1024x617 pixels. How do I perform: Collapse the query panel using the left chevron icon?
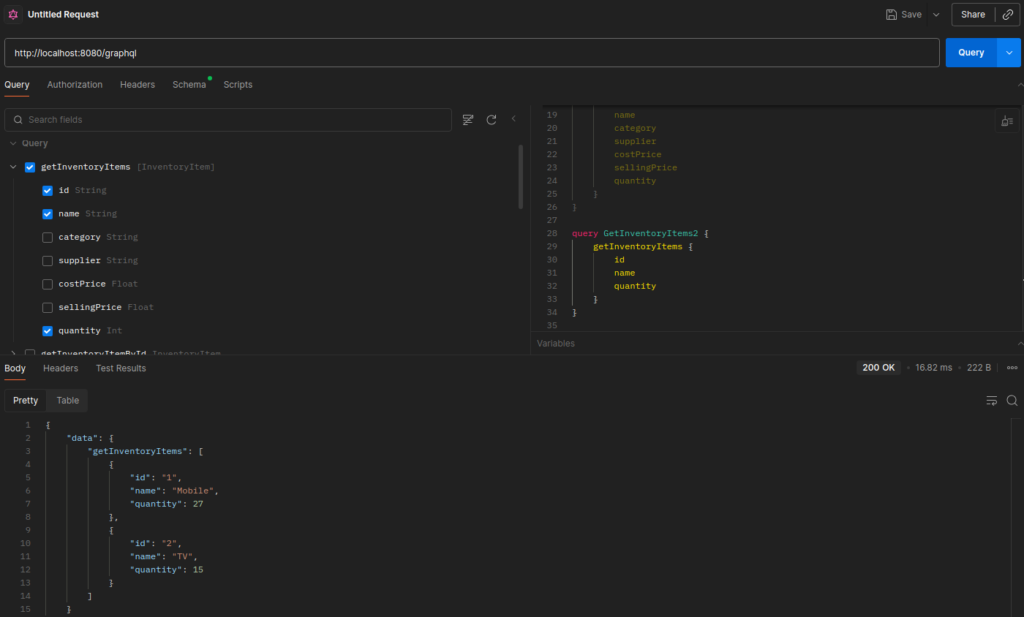click(514, 119)
